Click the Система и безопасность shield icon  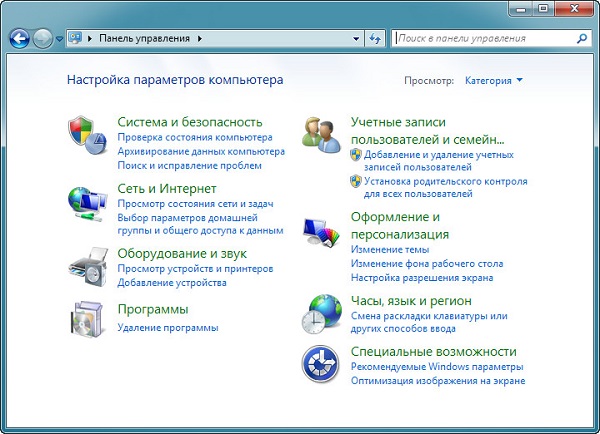[87, 135]
